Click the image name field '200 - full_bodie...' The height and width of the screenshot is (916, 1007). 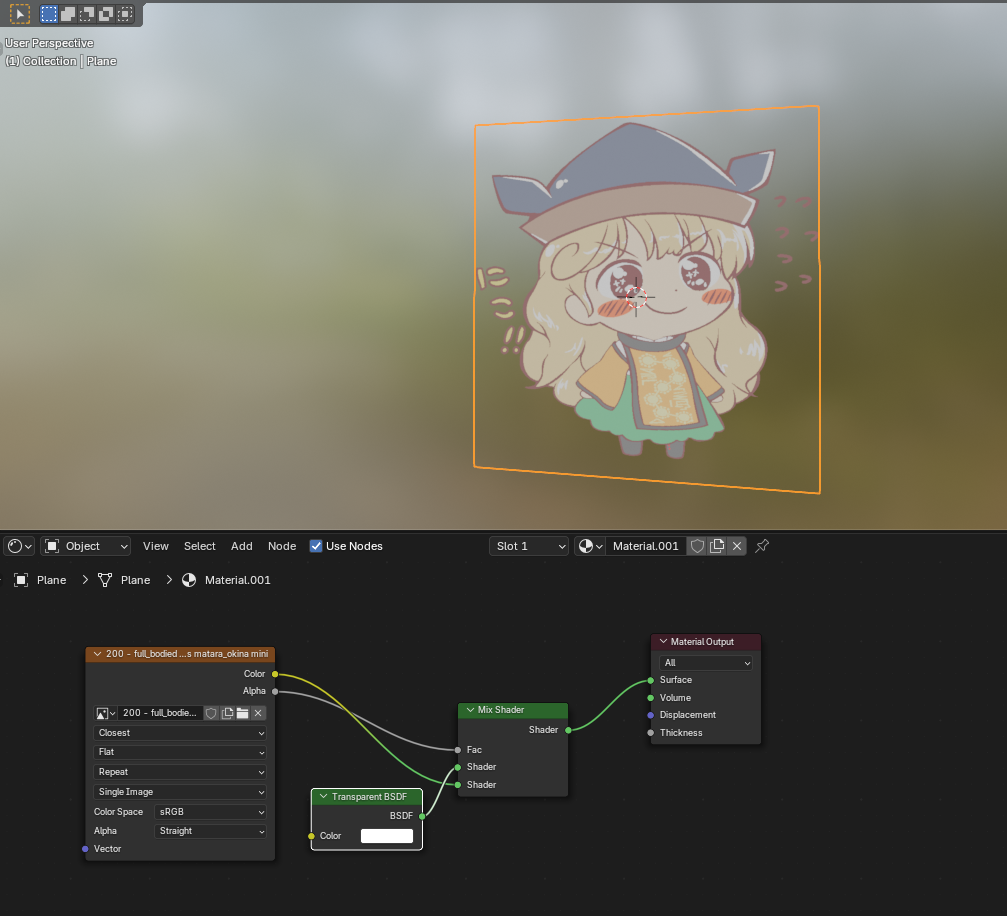click(x=160, y=713)
